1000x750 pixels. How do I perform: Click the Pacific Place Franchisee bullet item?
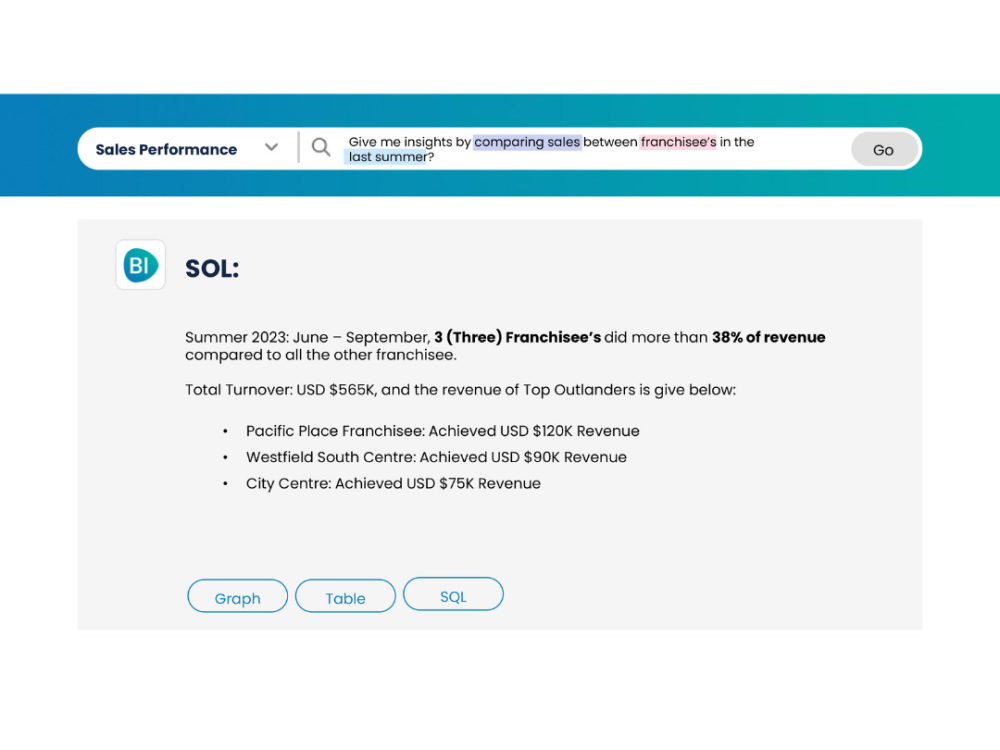point(443,431)
